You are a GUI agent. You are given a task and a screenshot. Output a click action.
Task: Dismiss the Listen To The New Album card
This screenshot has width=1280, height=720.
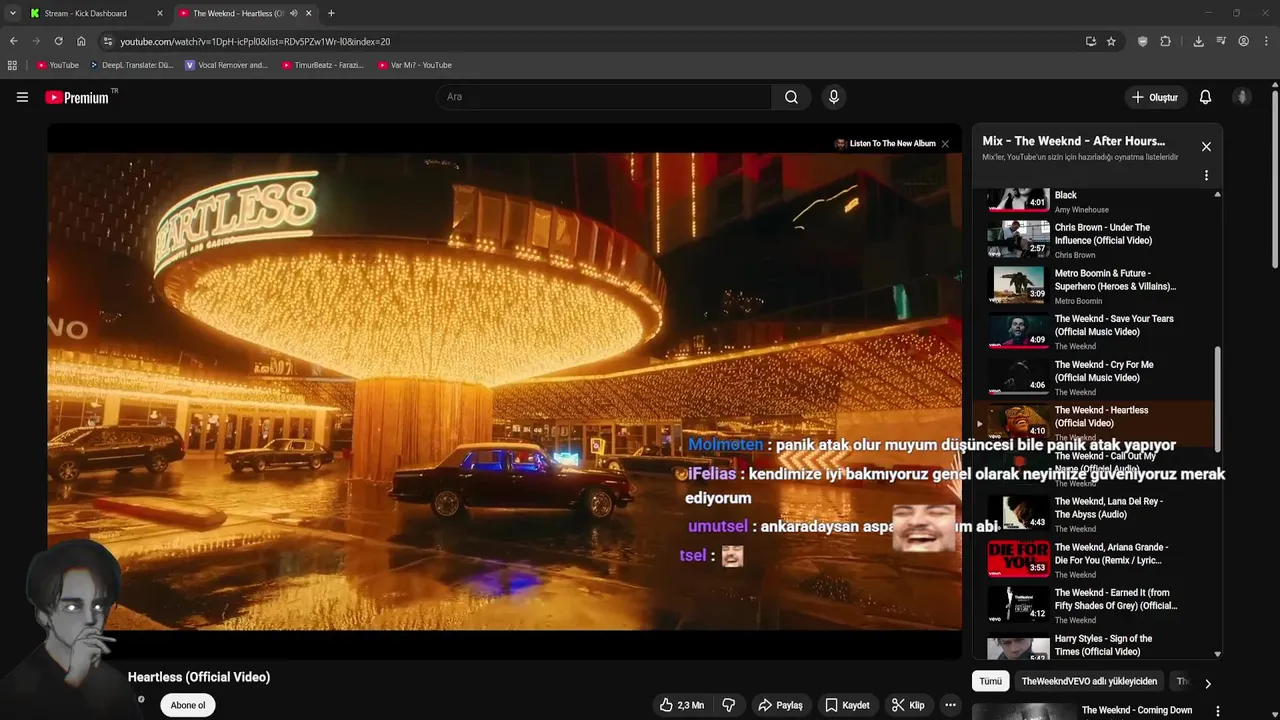(x=945, y=144)
